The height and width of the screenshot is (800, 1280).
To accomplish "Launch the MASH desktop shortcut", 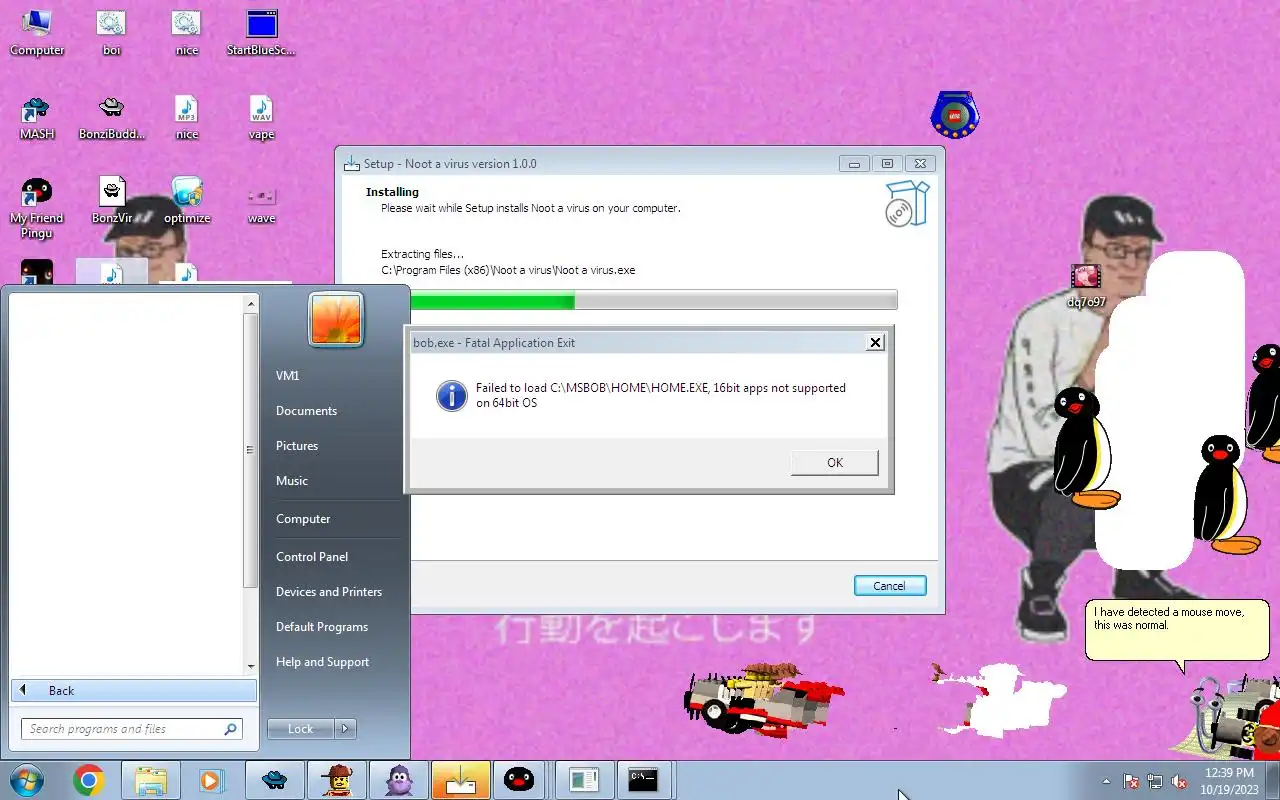I will point(37,117).
